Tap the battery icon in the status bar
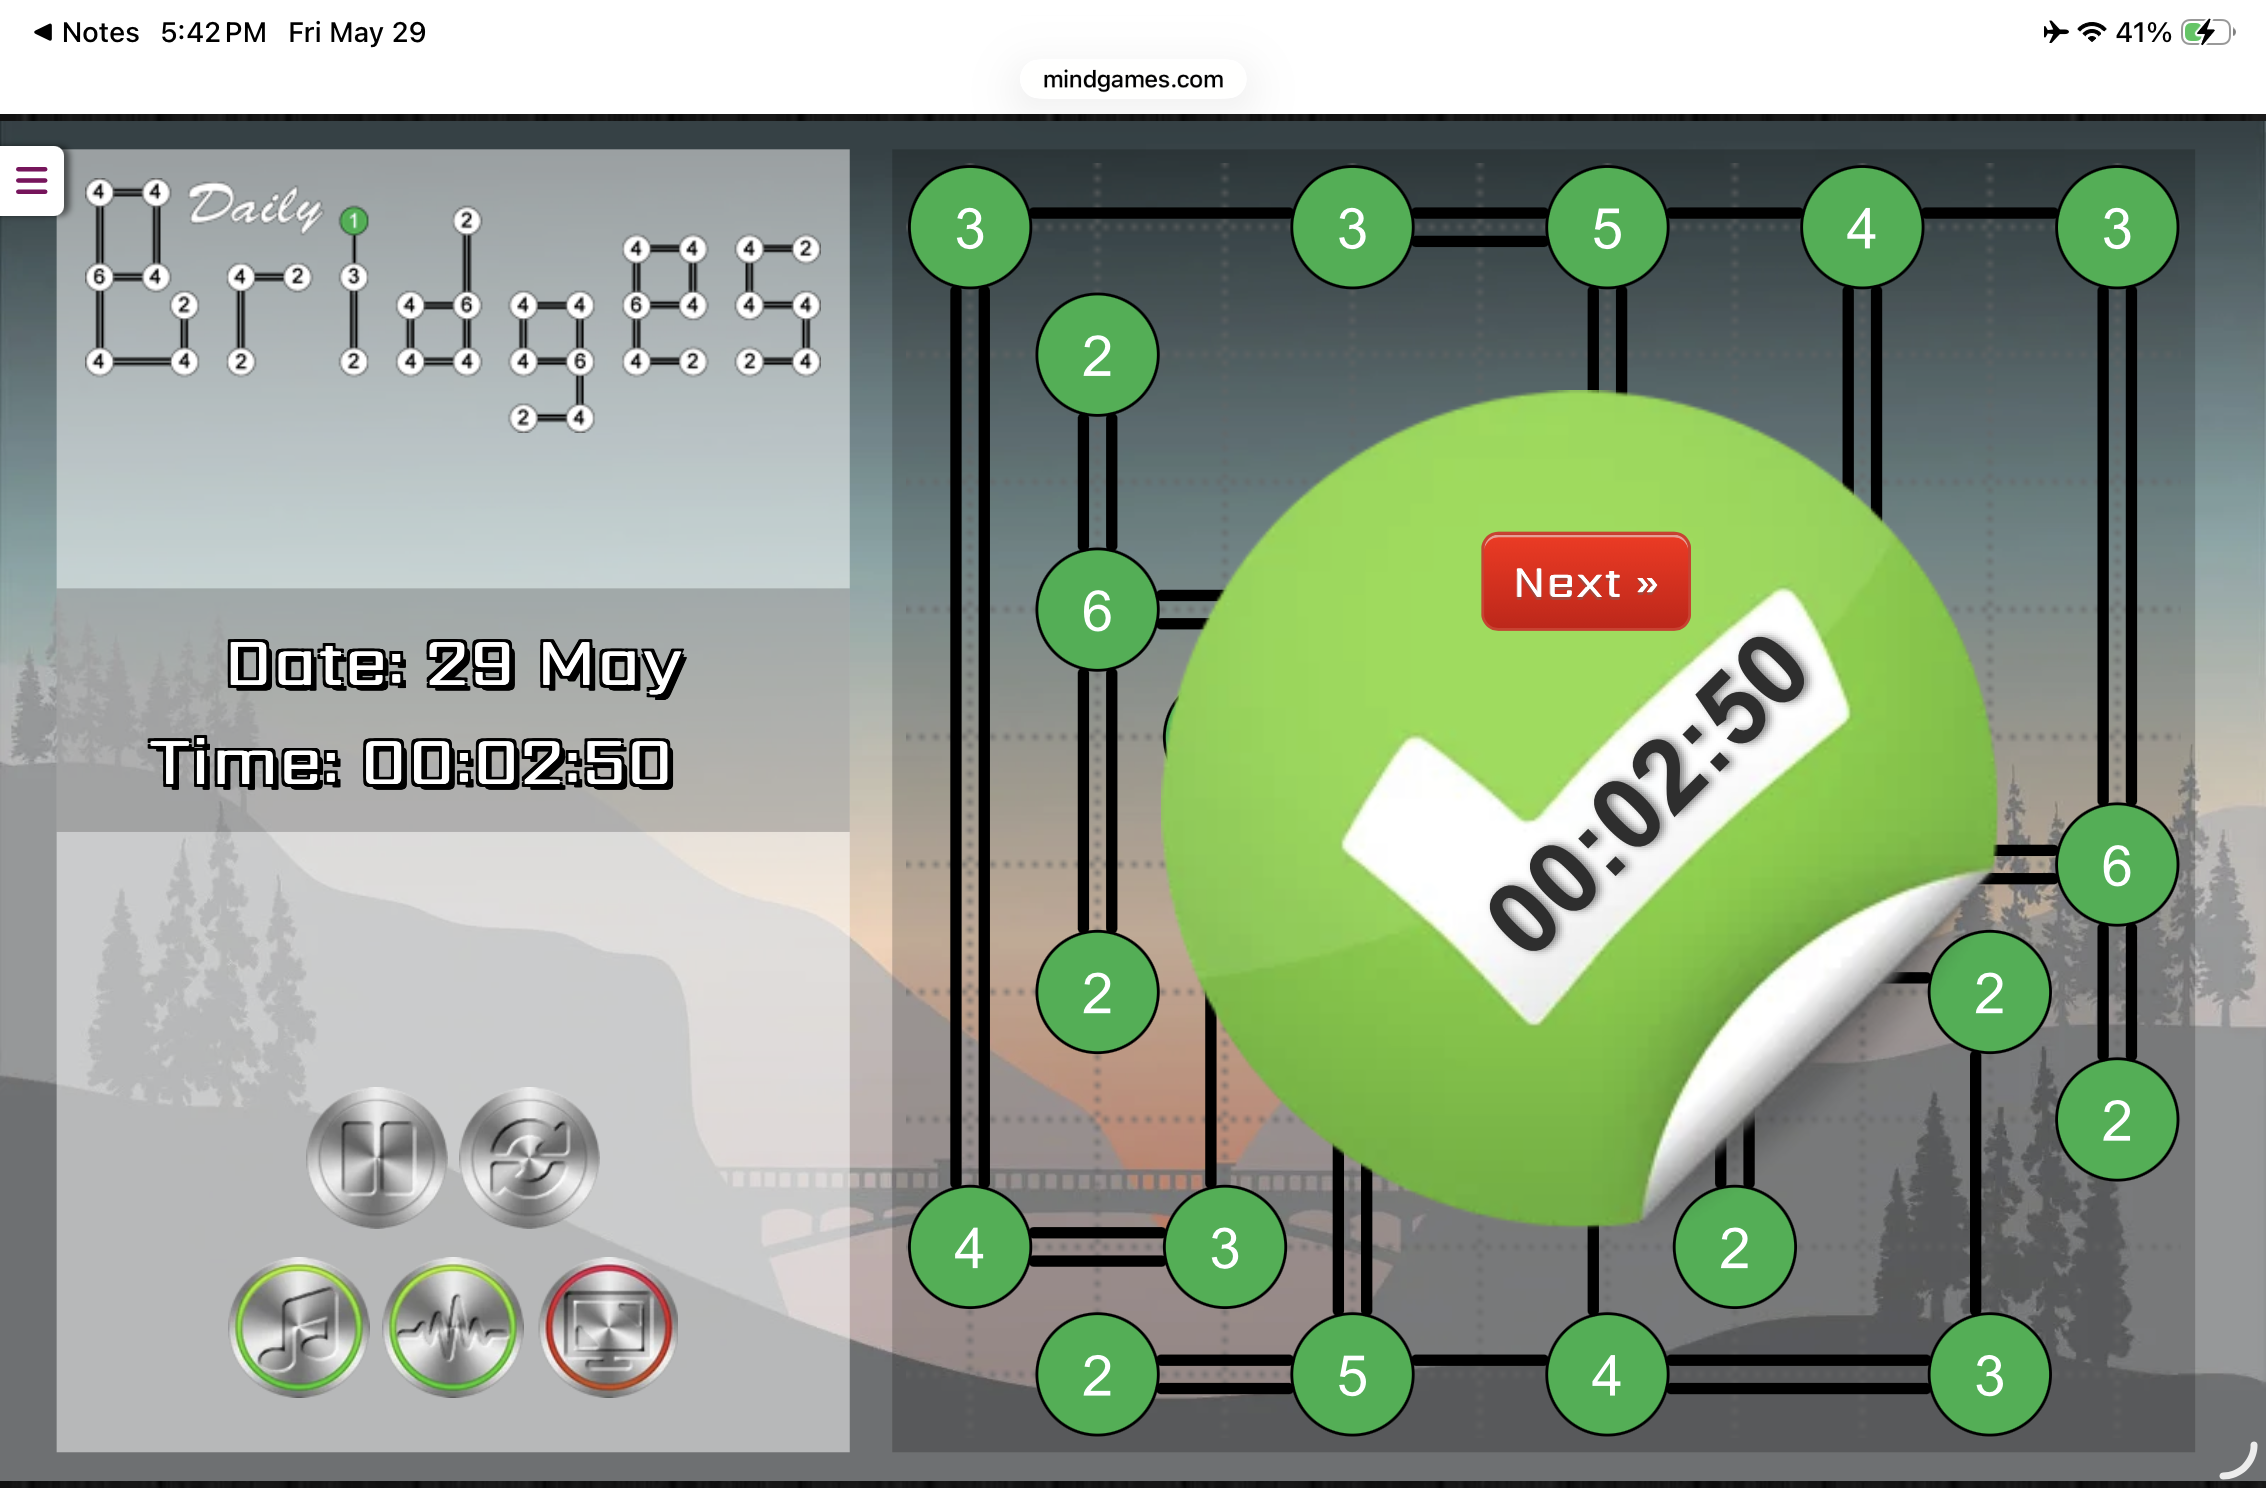The height and width of the screenshot is (1488, 2266). pos(2207,32)
